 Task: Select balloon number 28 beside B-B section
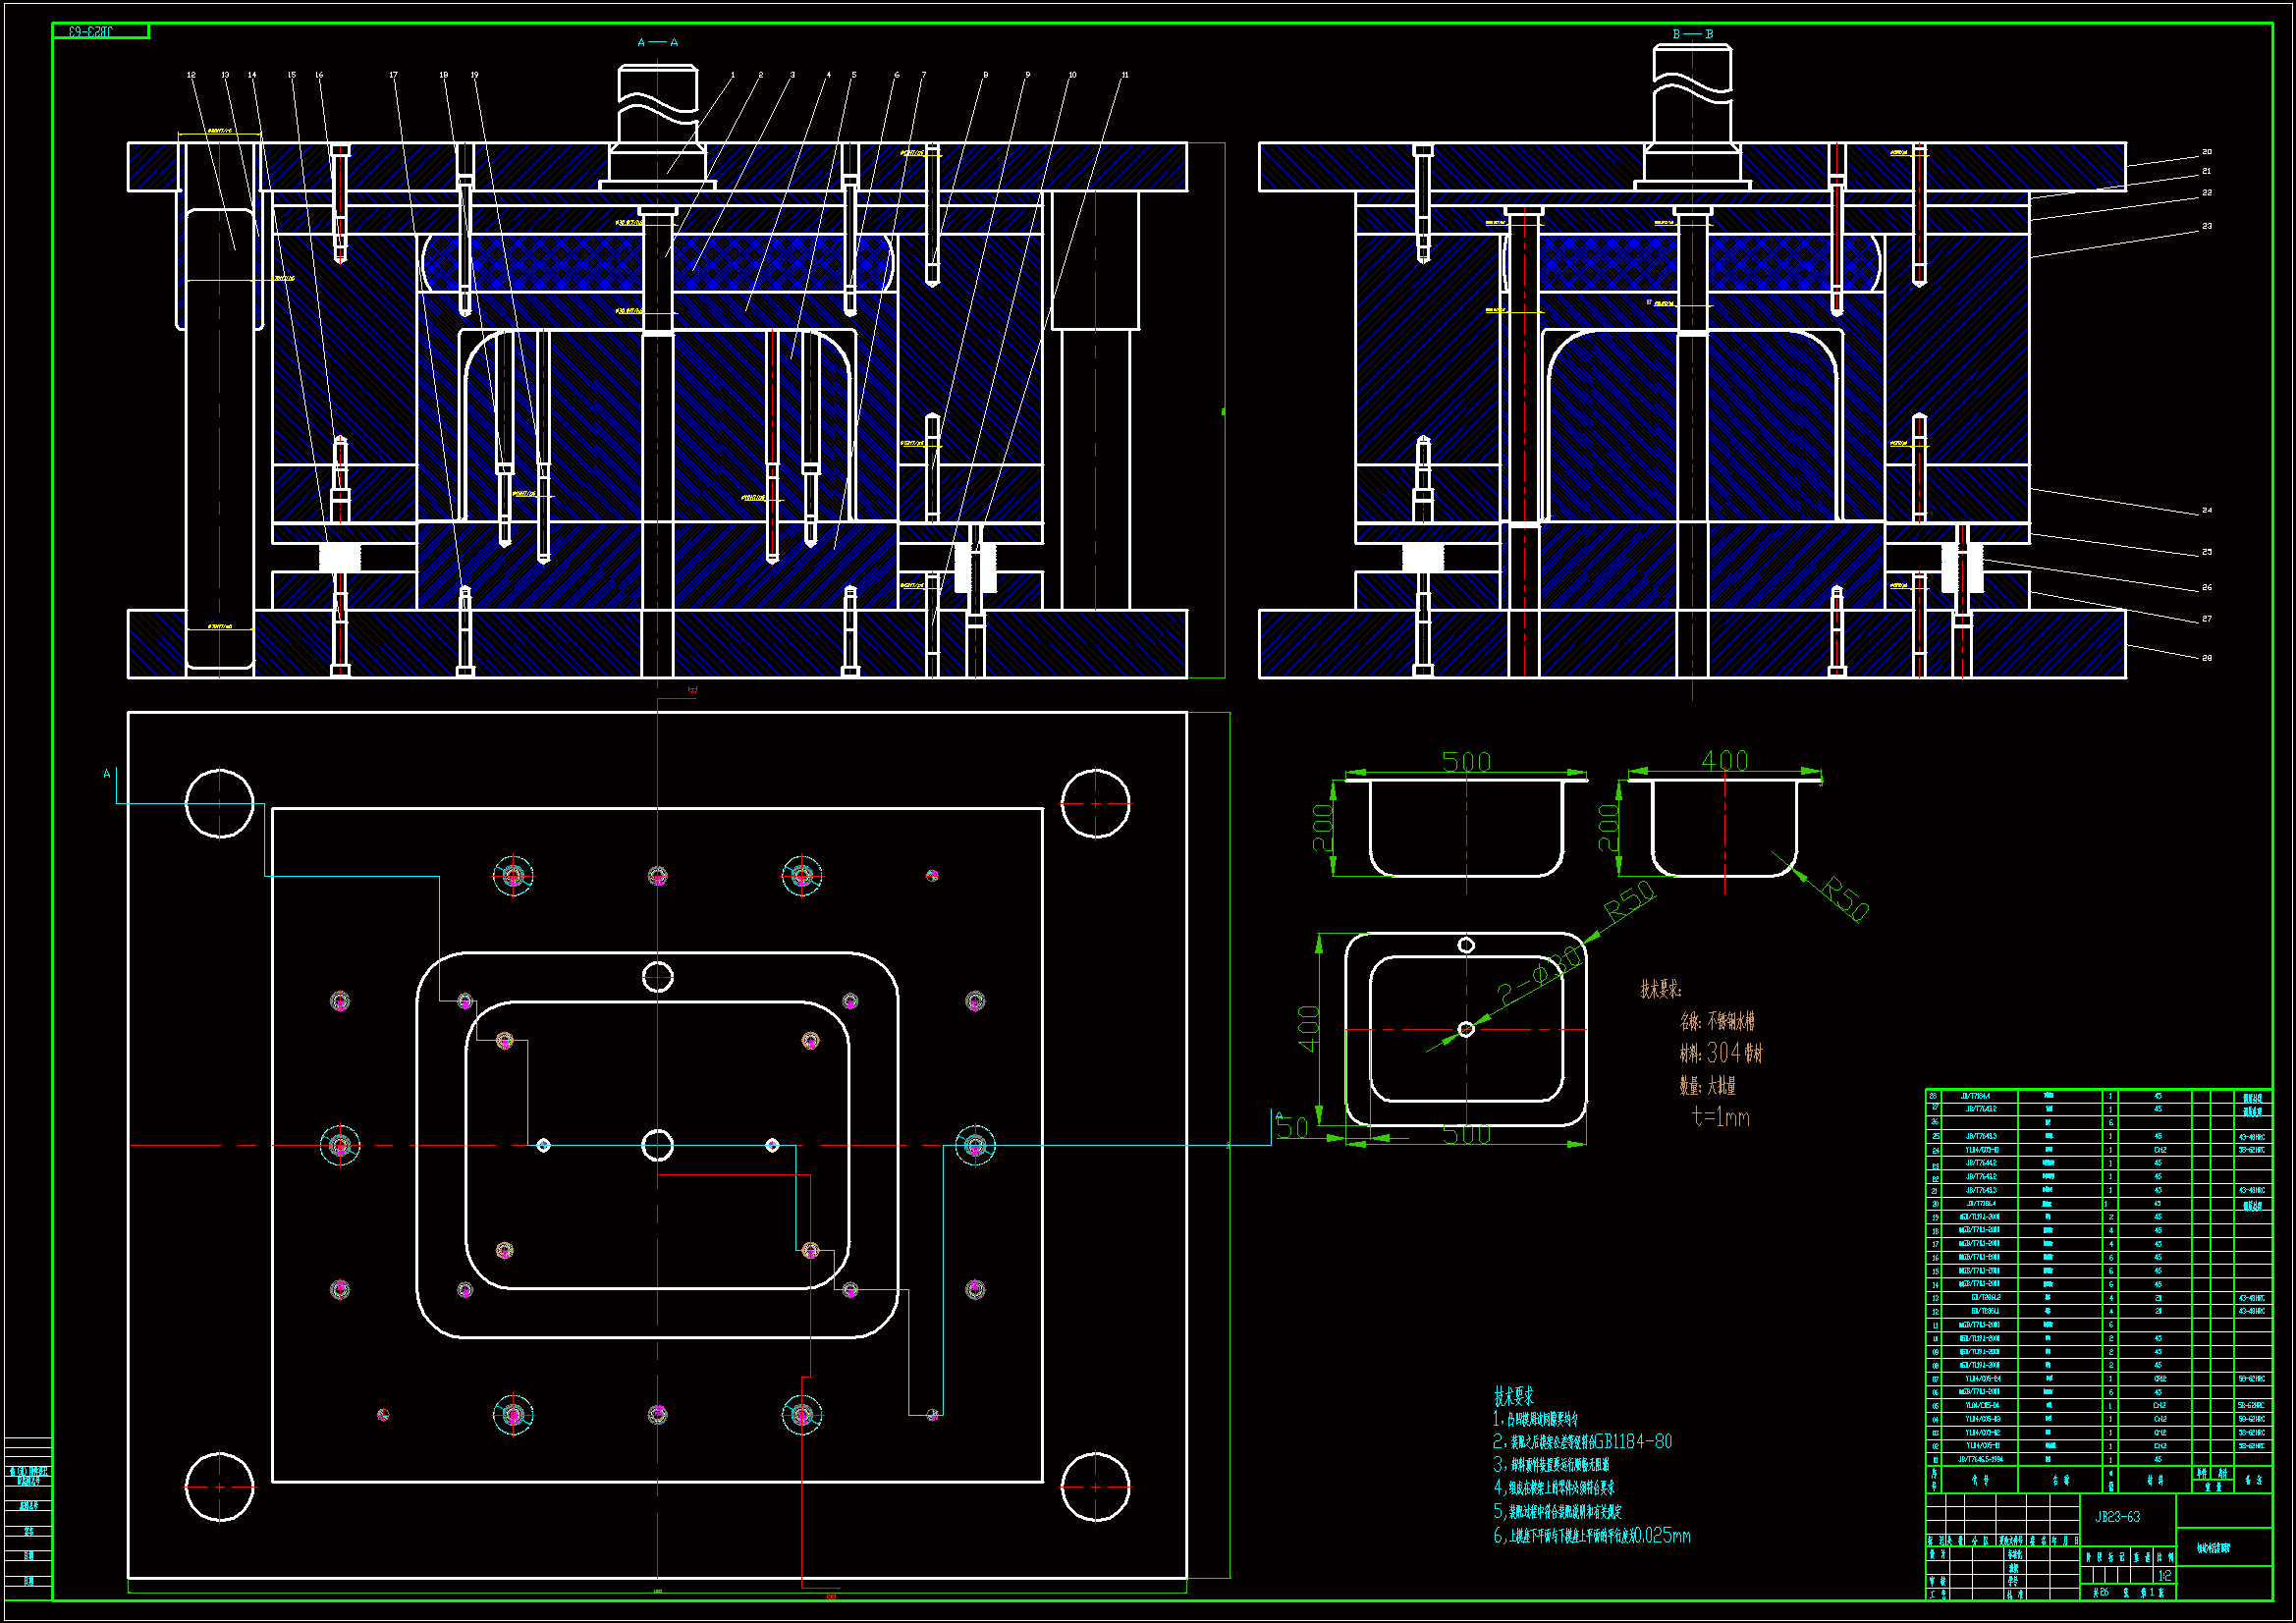point(2206,658)
